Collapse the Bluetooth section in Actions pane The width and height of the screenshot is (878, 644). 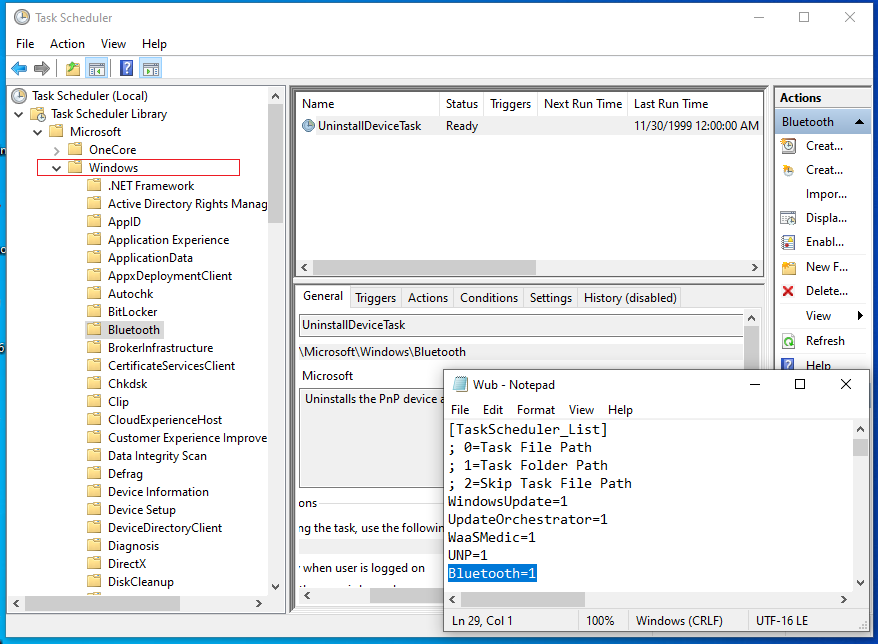(860, 122)
